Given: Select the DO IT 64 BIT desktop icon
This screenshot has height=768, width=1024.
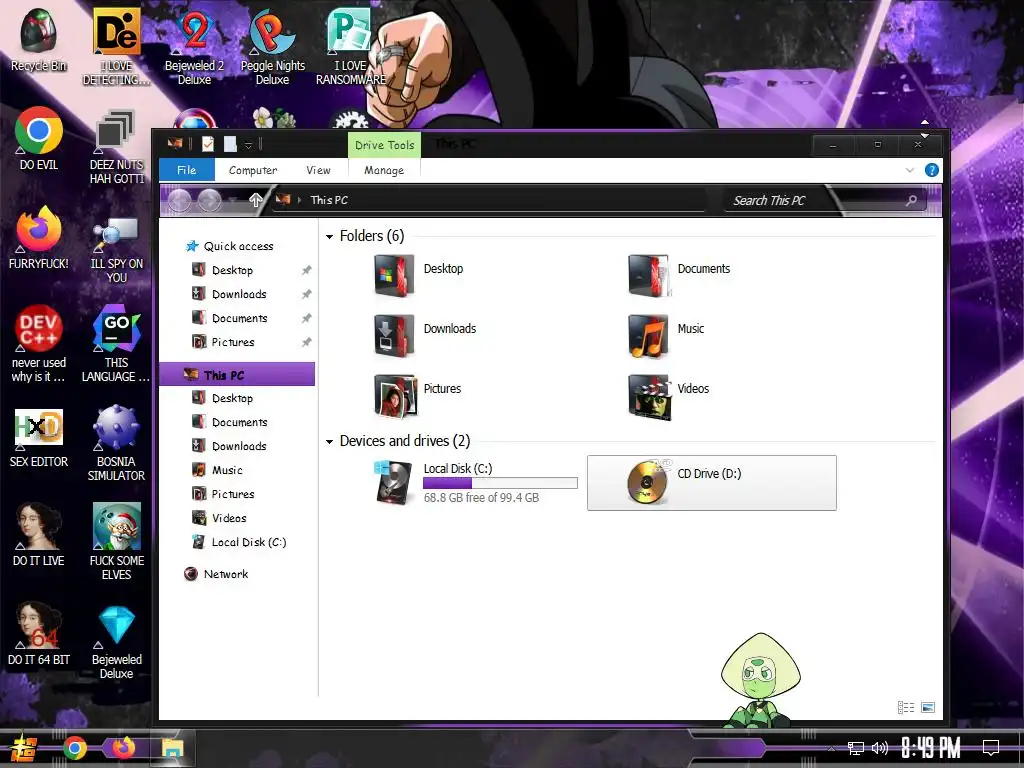Looking at the screenshot, I should click(39, 633).
